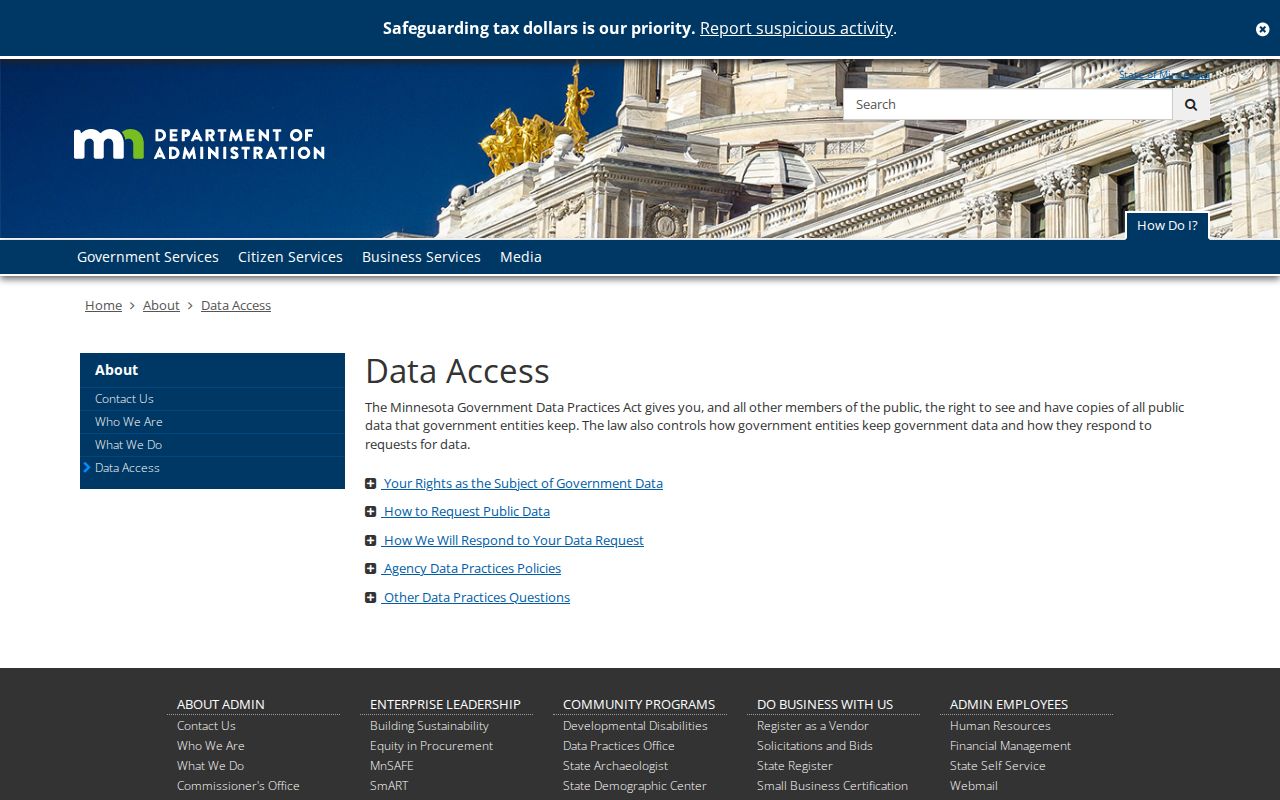This screenshot has width=1280, height=800.
Task: Open the Business Services menu
Action: coord(421,257)
